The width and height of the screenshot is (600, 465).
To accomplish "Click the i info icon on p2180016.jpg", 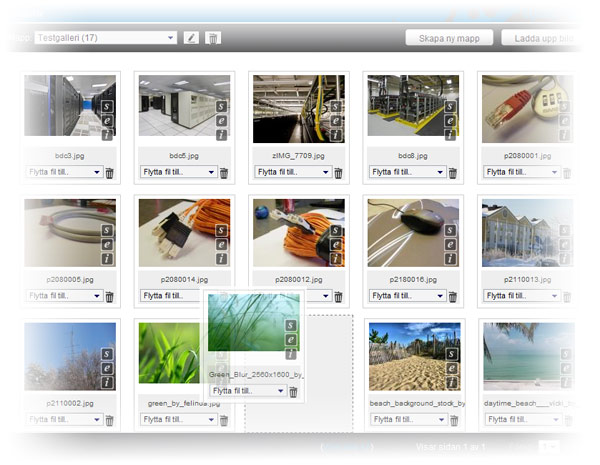I will (x=450, y=259).
